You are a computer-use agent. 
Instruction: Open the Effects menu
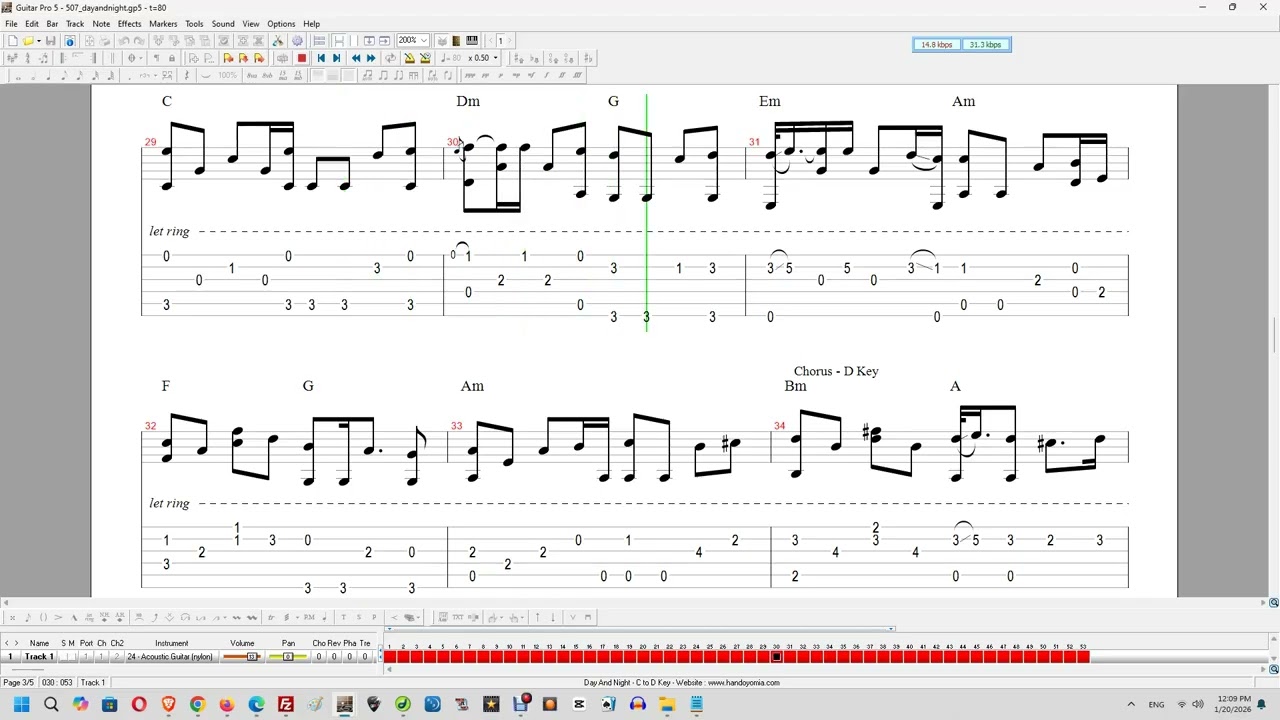pyautogui.click(x=129, y=24)
